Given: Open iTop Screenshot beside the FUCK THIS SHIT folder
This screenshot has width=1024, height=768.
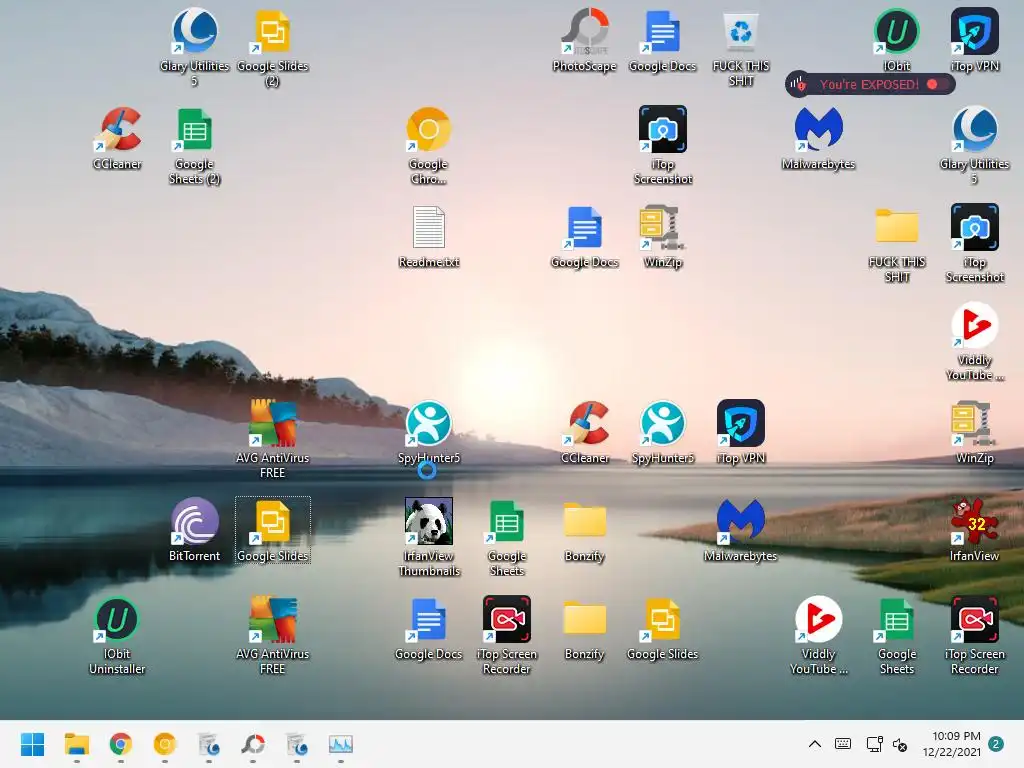Looking at the screenshot, I should coord(974,243).
